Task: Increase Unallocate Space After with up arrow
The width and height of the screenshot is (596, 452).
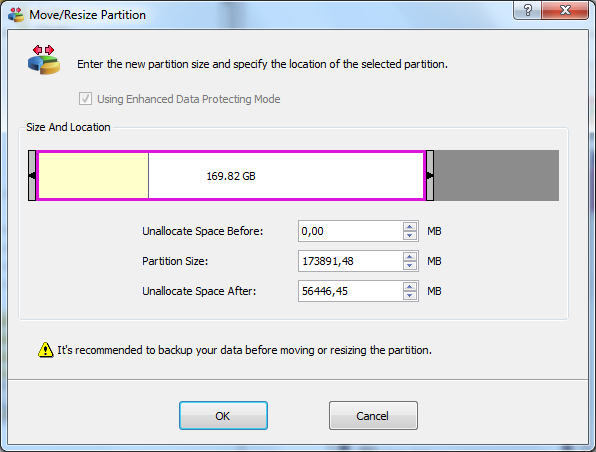Action: tap(409, 287)
